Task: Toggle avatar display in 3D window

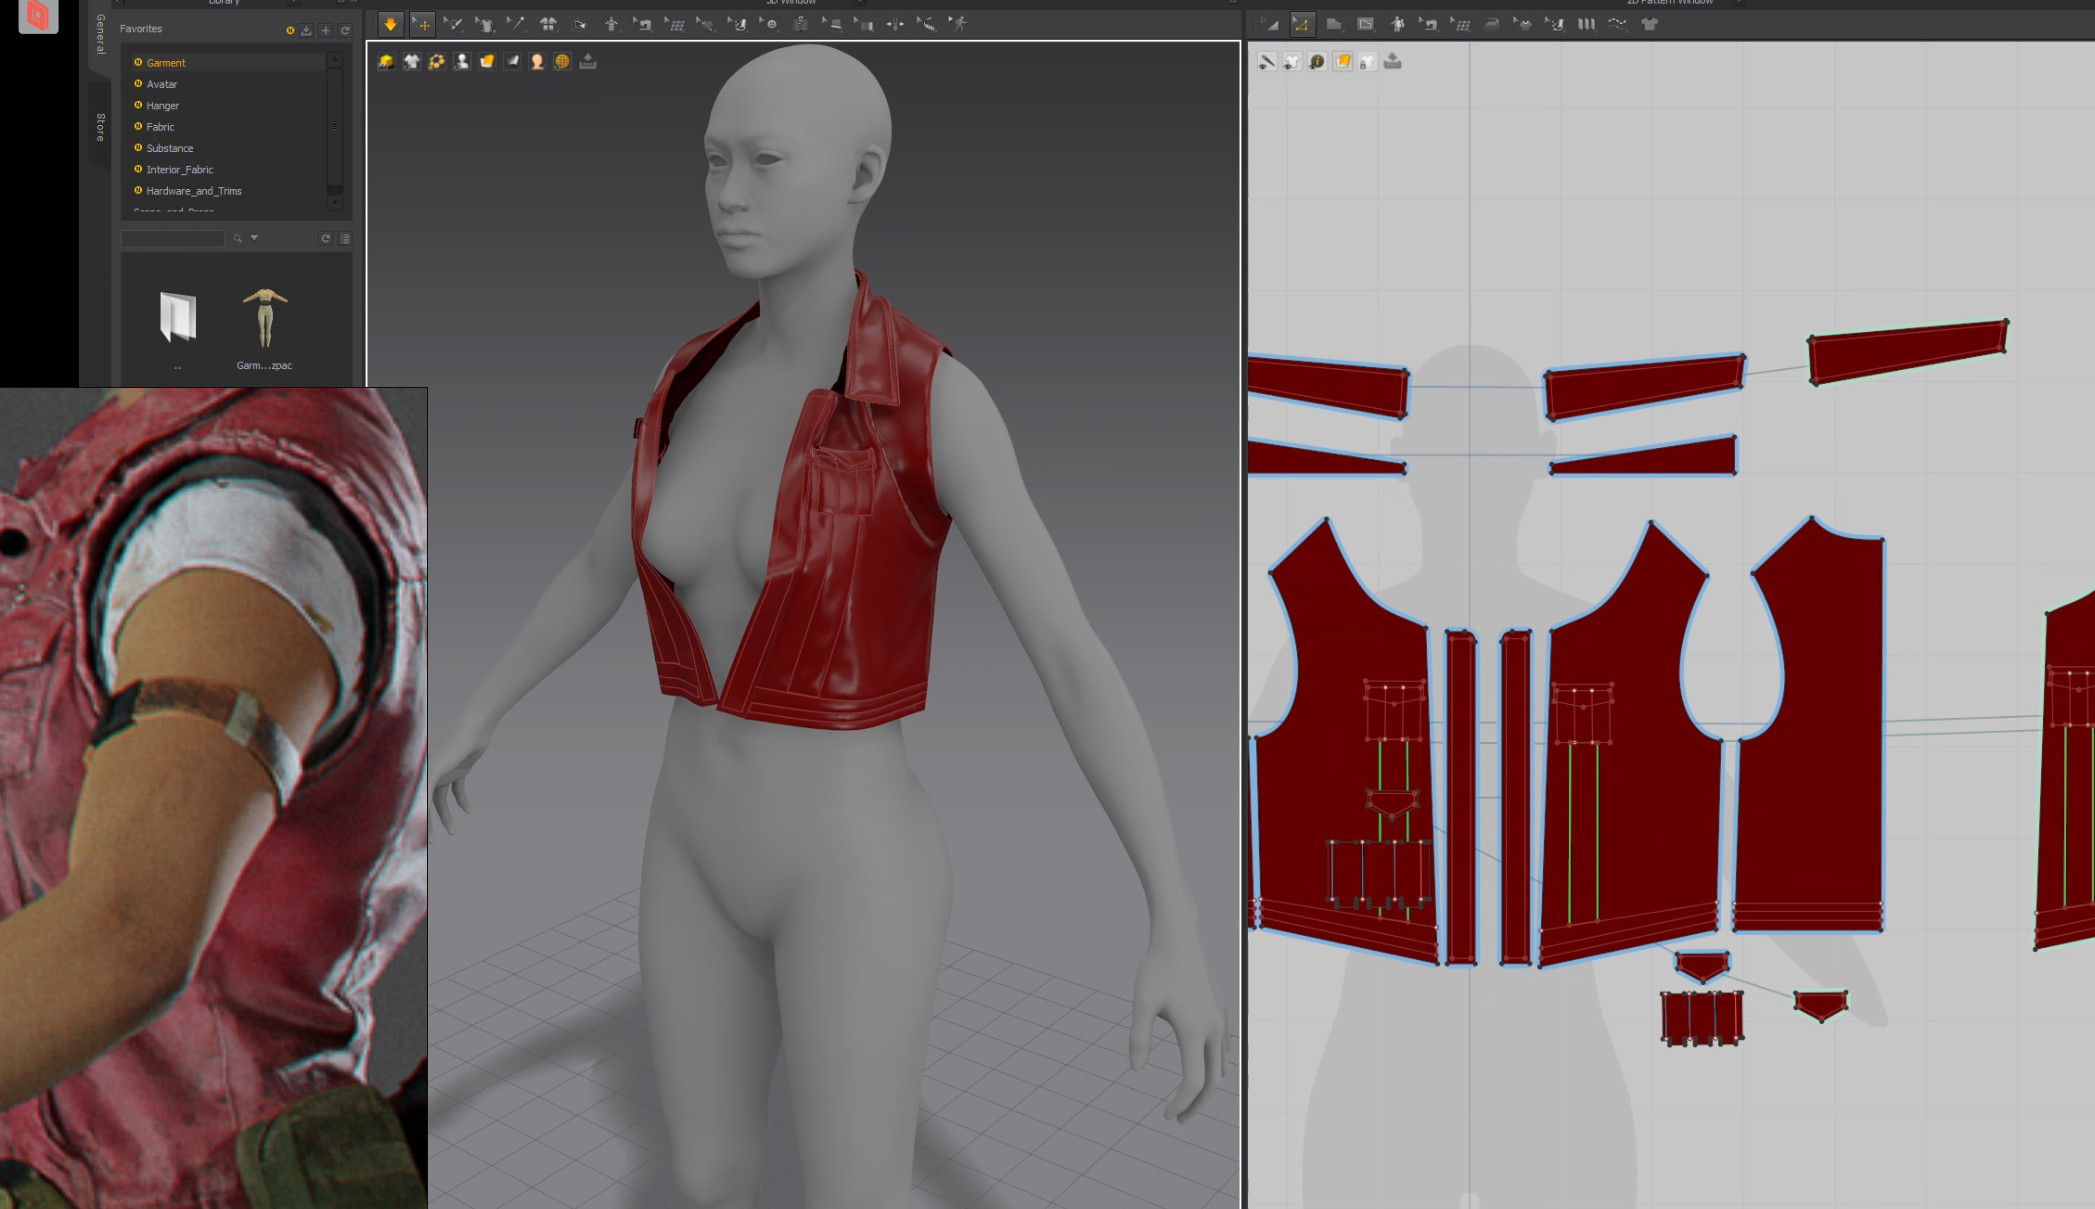Action: coord(462,62)
